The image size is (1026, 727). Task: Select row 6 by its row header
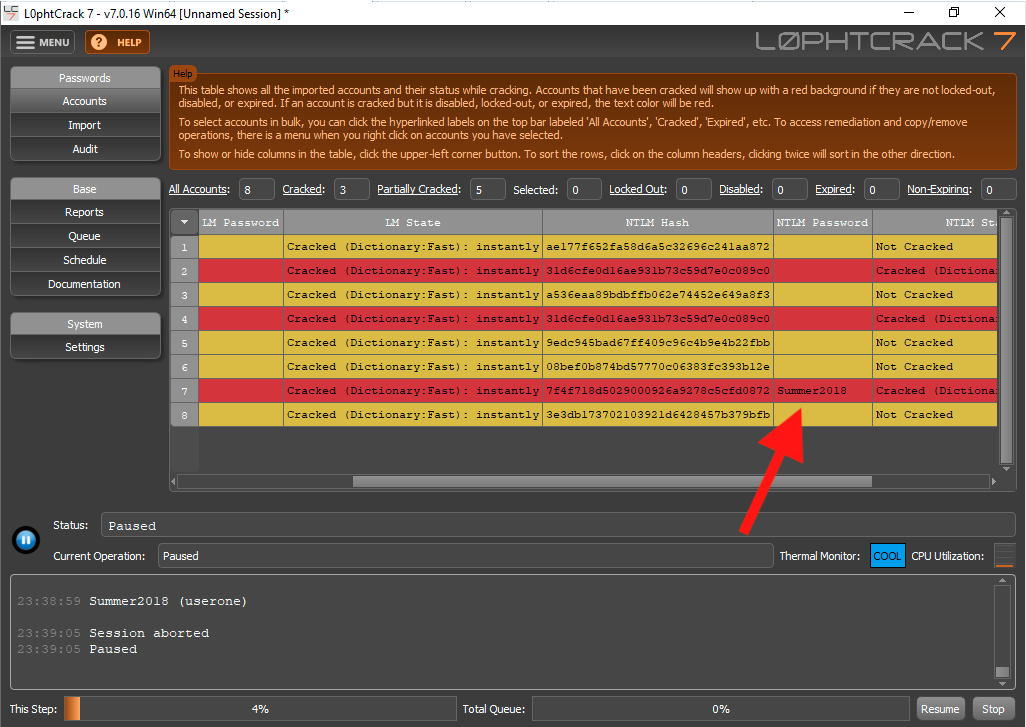click(185, 367)
